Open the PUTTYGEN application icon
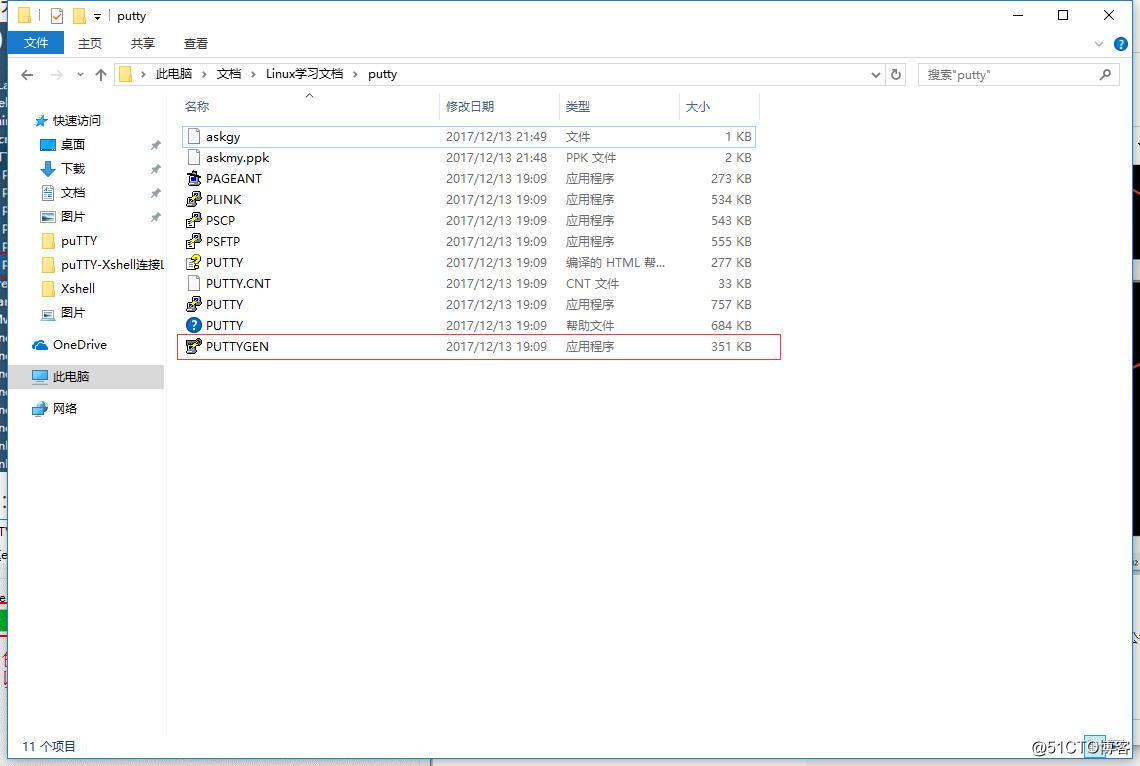 (193, 347)
